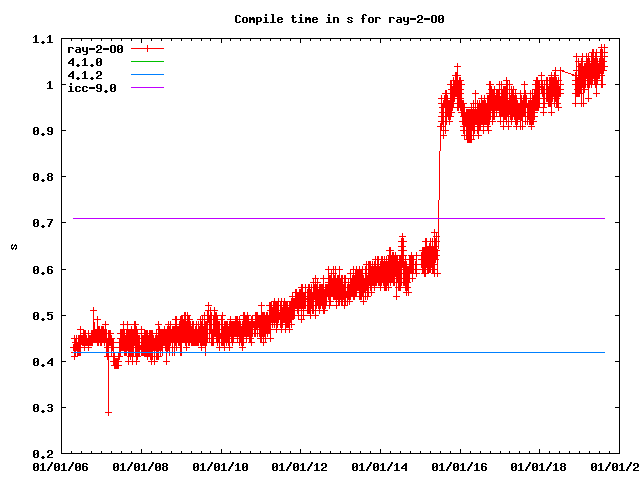Click the chart title 'Compile time in s for ray-2-00'

(320, 19)
